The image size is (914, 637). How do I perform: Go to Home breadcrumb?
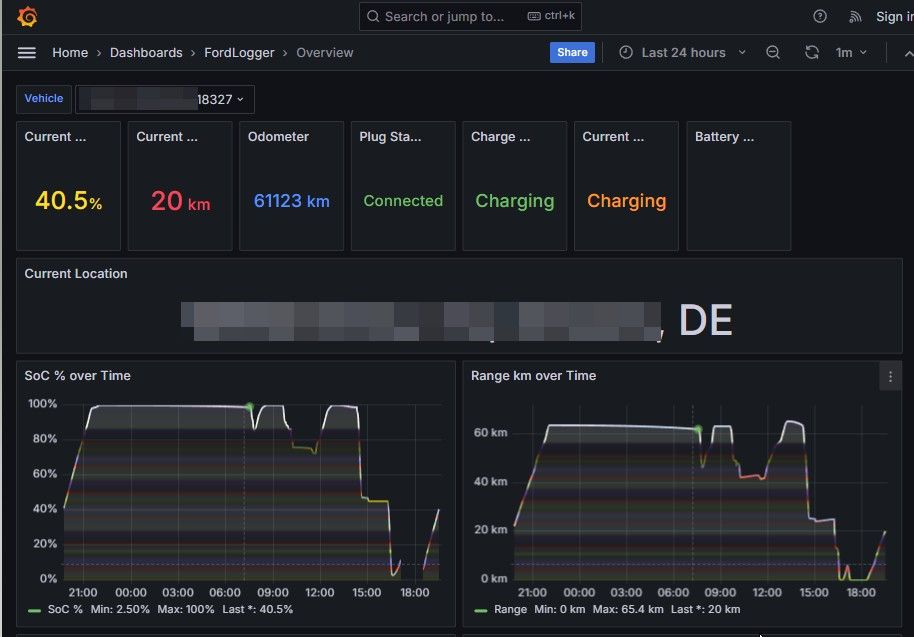[x=70, y=52]
